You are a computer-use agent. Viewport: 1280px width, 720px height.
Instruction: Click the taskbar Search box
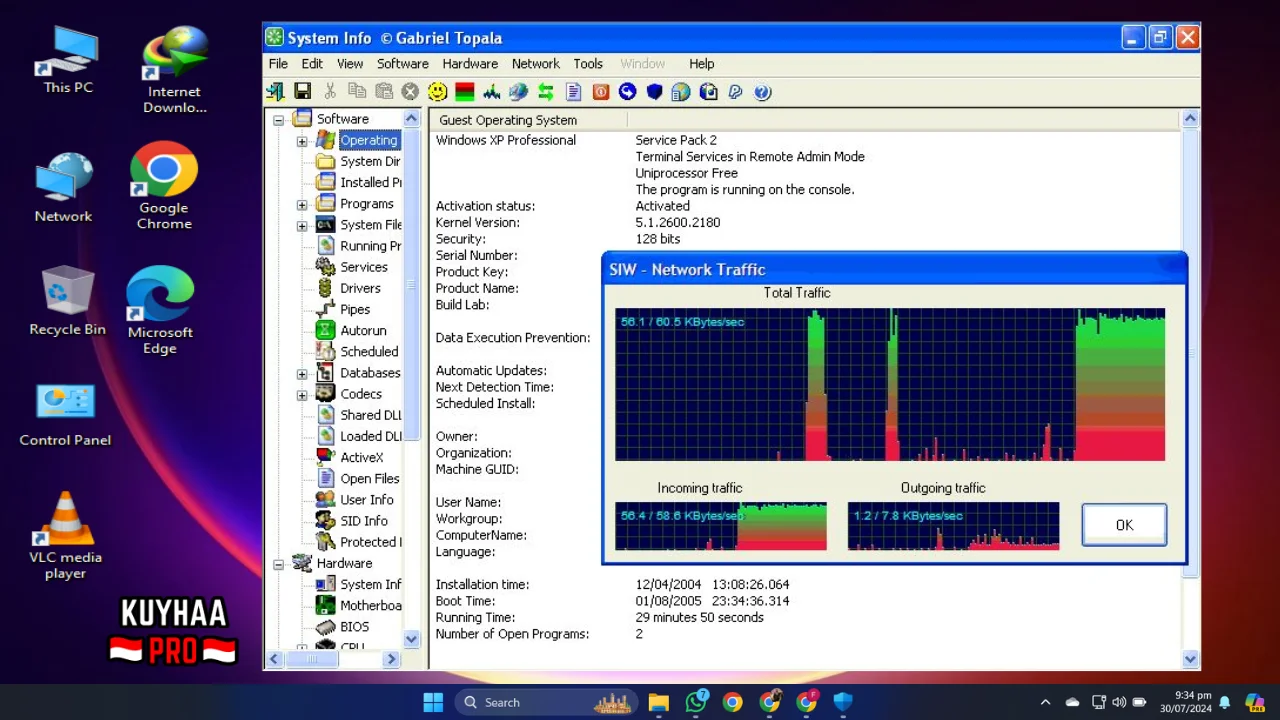point(548,702)
